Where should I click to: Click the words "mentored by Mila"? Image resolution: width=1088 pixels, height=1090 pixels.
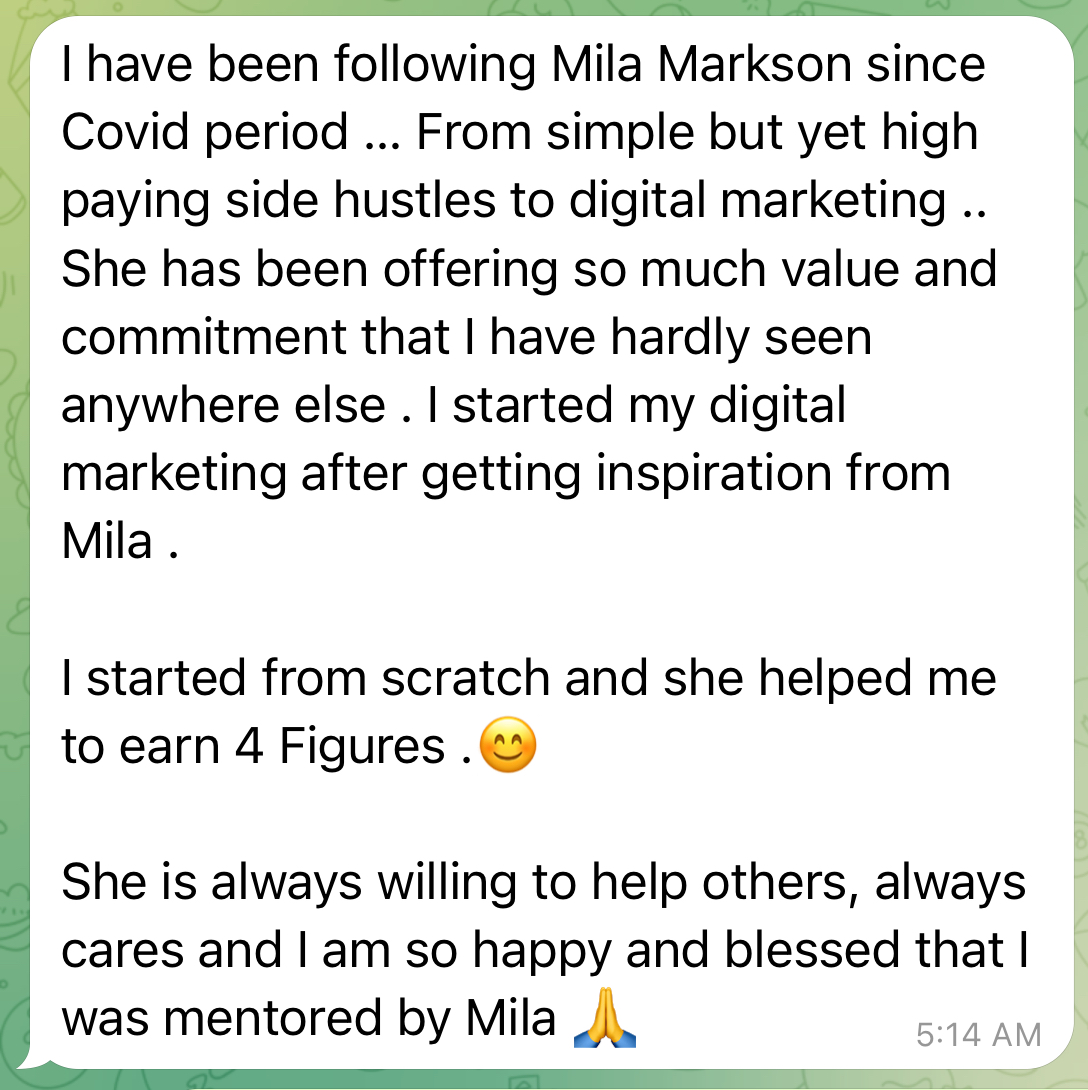359,1019
